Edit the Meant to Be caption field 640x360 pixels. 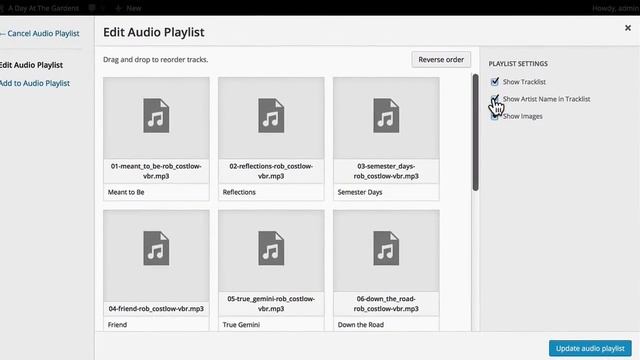156,192
